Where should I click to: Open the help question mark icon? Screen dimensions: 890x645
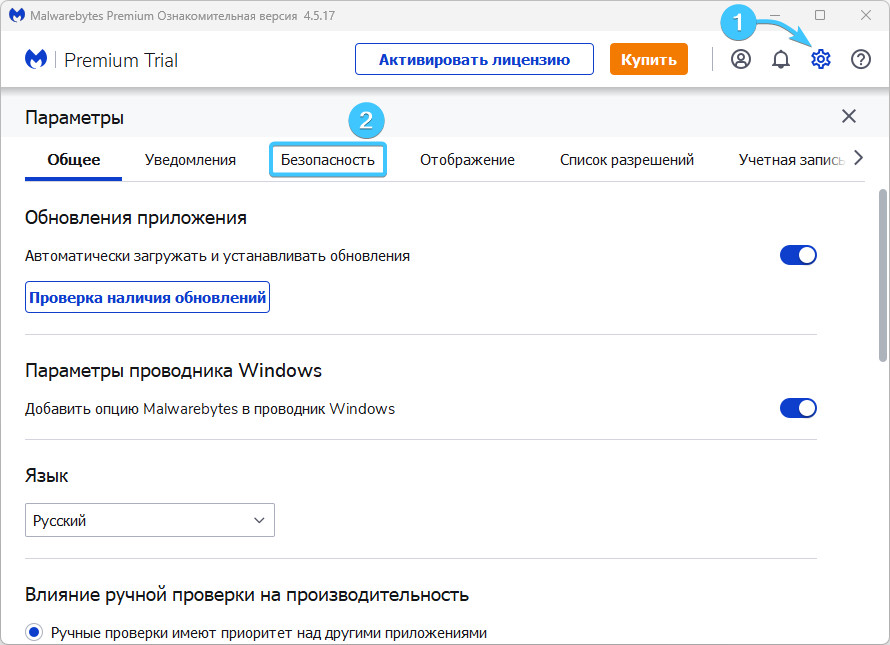point(861,59)
